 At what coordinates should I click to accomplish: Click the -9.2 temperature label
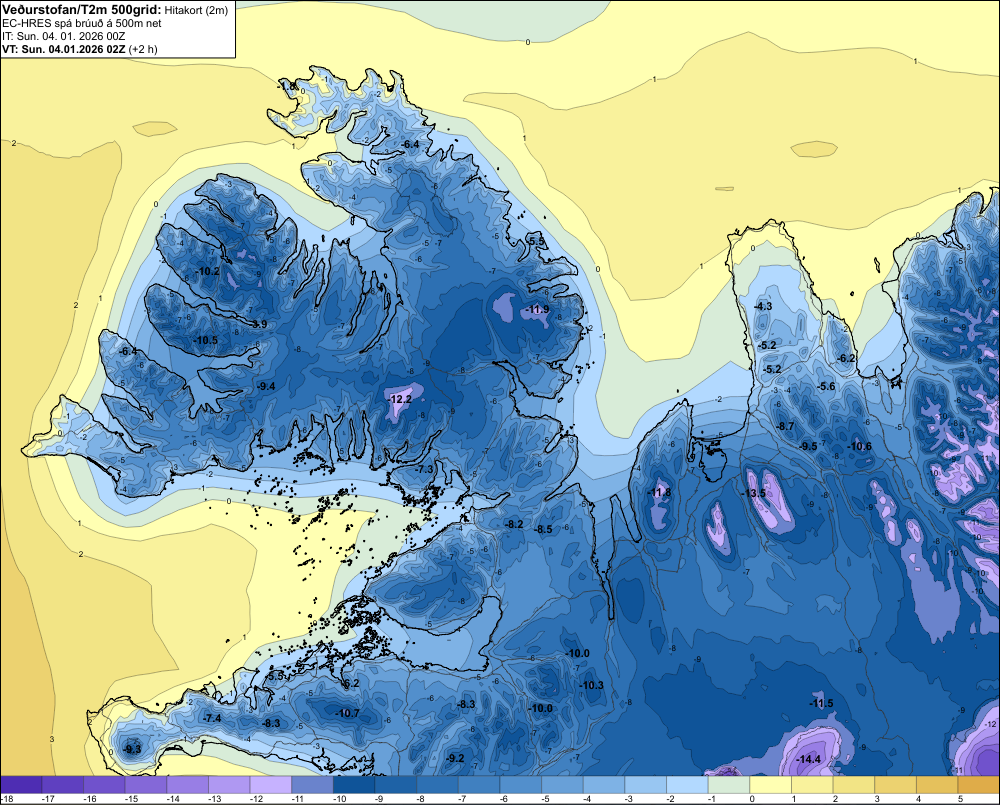click(x=455, y=758)
